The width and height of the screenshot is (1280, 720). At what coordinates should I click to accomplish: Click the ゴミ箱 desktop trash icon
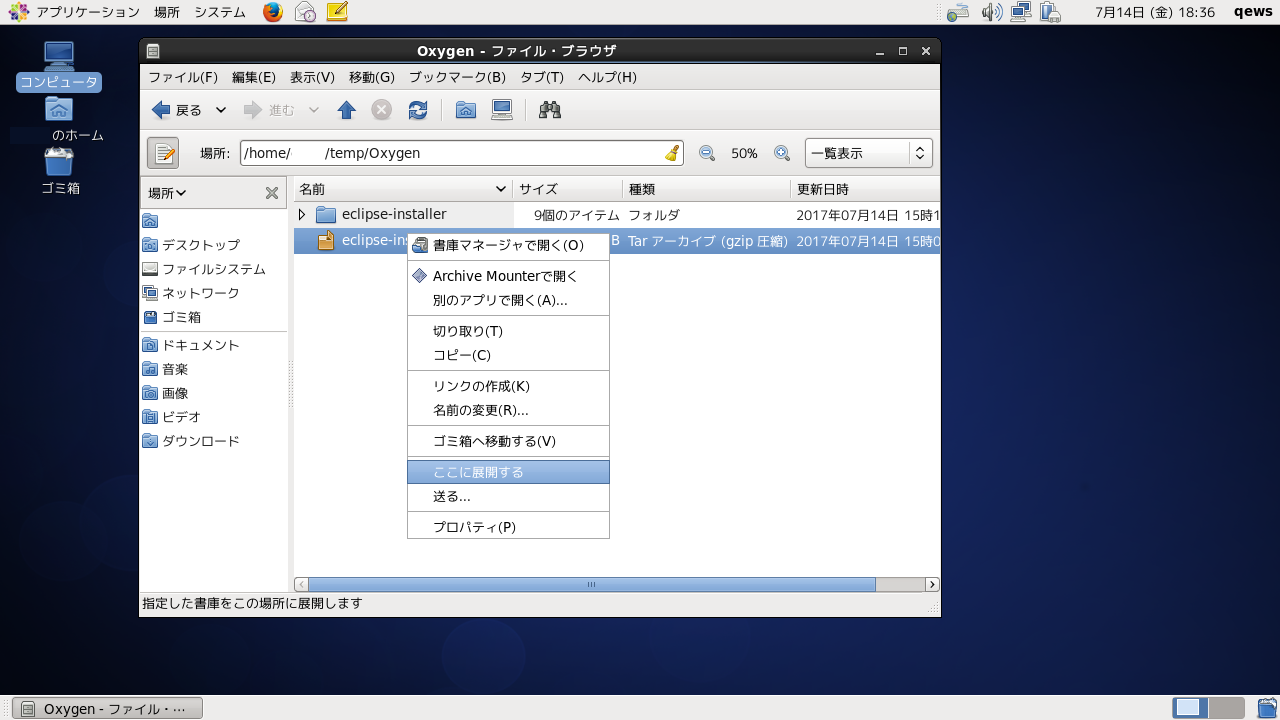[60, 171]
